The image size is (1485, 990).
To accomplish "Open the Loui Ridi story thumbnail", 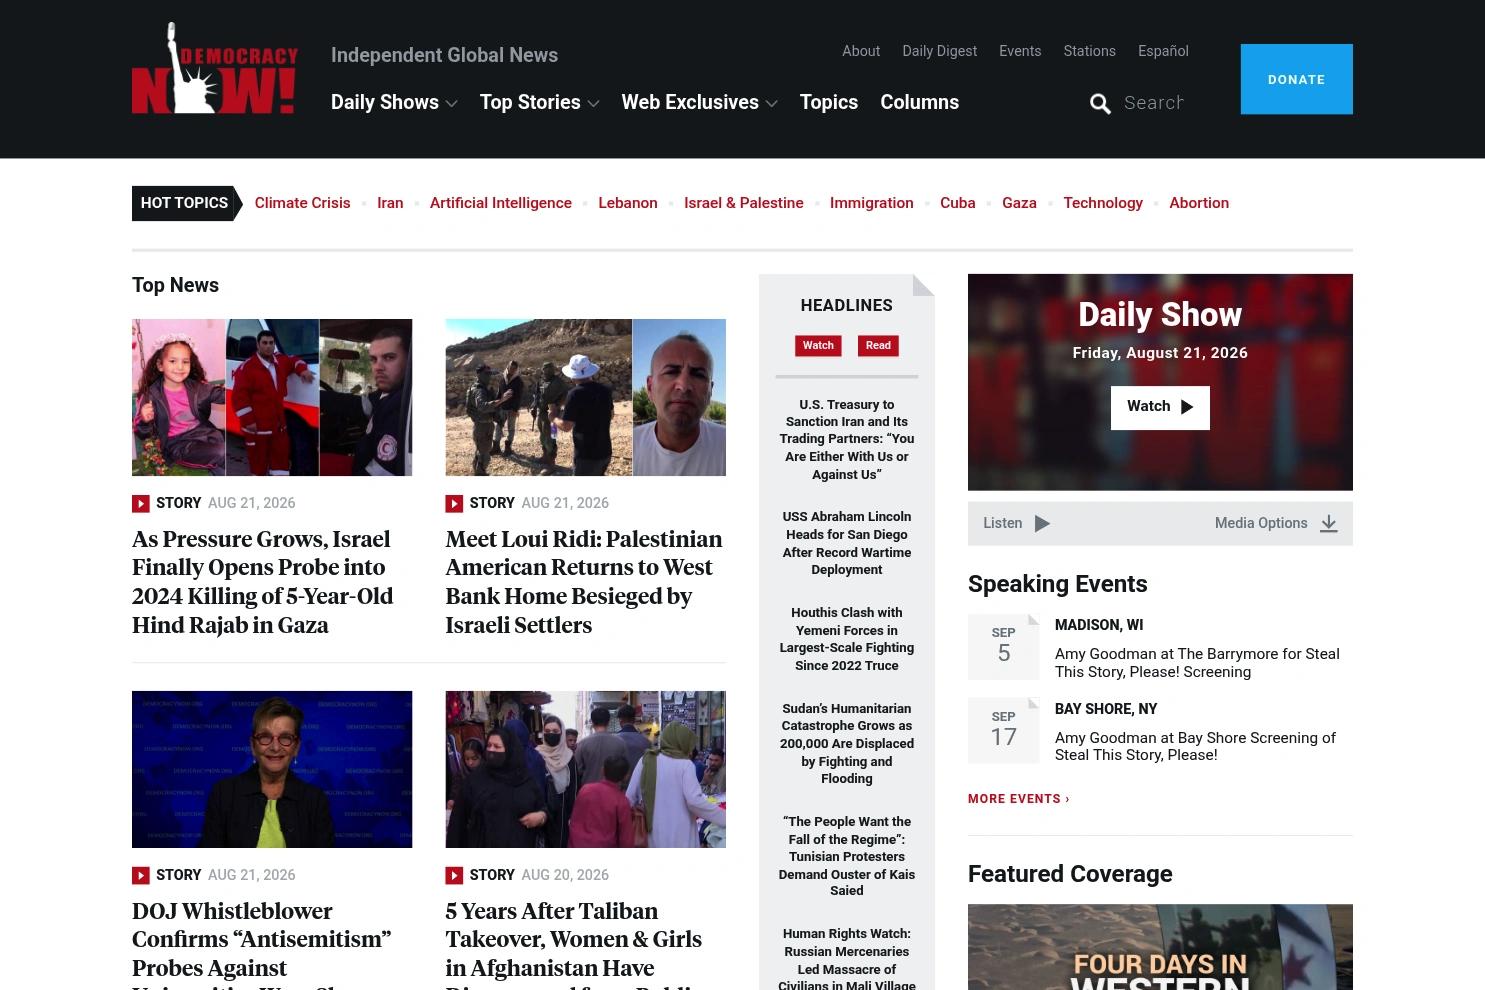I will tap(586, 397).
